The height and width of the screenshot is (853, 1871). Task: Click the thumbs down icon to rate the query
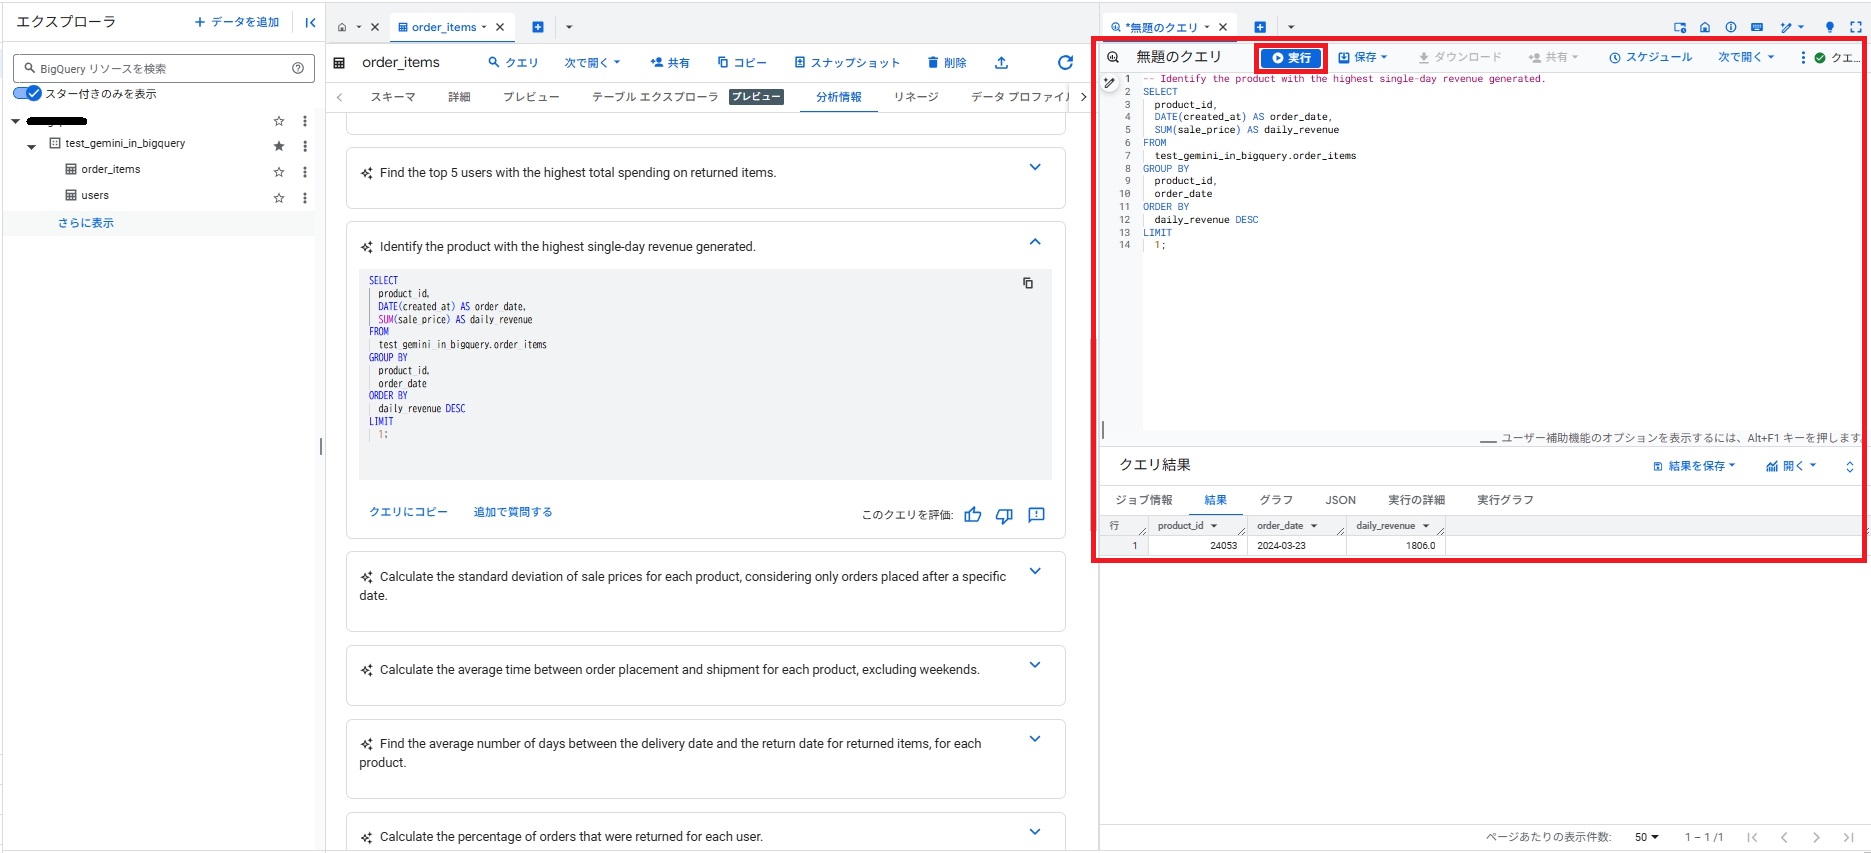click(x=1004, y=515)
